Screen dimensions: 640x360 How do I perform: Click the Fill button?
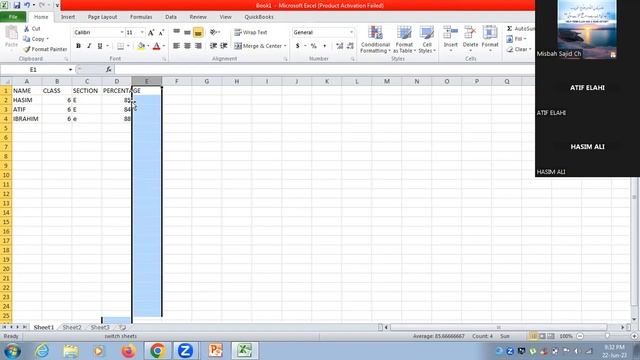(x=516, y=39)
